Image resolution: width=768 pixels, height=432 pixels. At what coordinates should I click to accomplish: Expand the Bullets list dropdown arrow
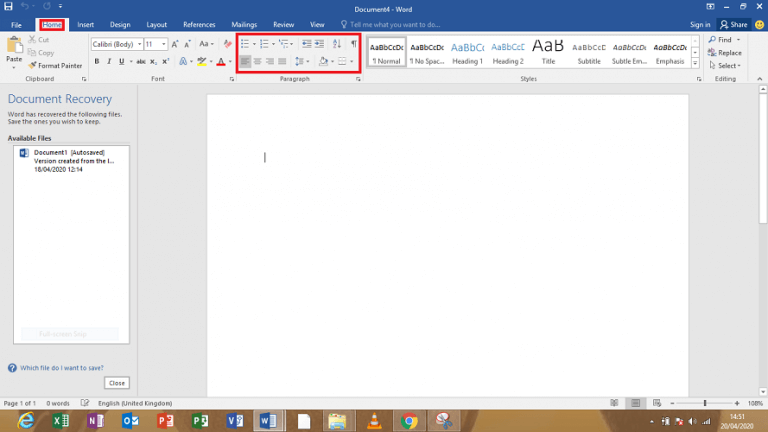[254, 44]
